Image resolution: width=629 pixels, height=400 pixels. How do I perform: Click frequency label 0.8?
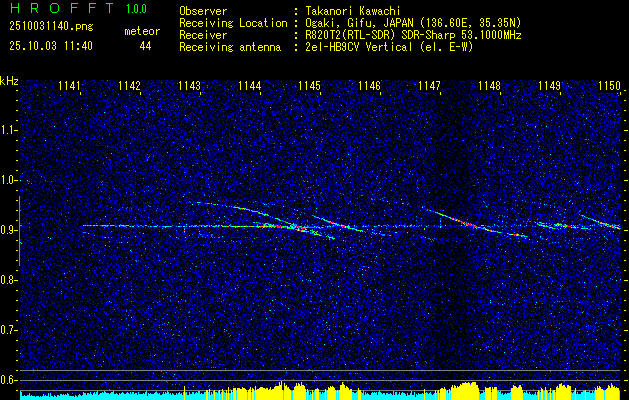pyautogui.click(x=7, y=280)
